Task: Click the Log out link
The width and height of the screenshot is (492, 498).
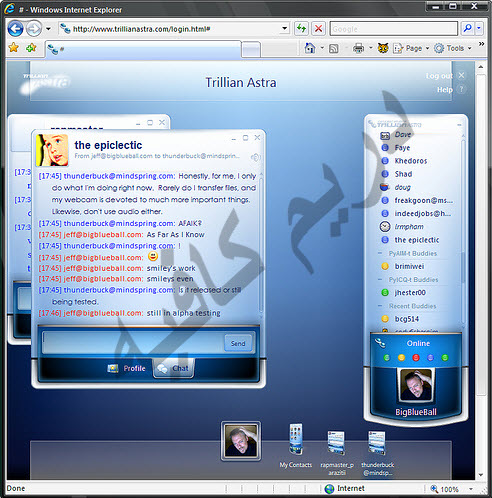Action: pos(439,76)
